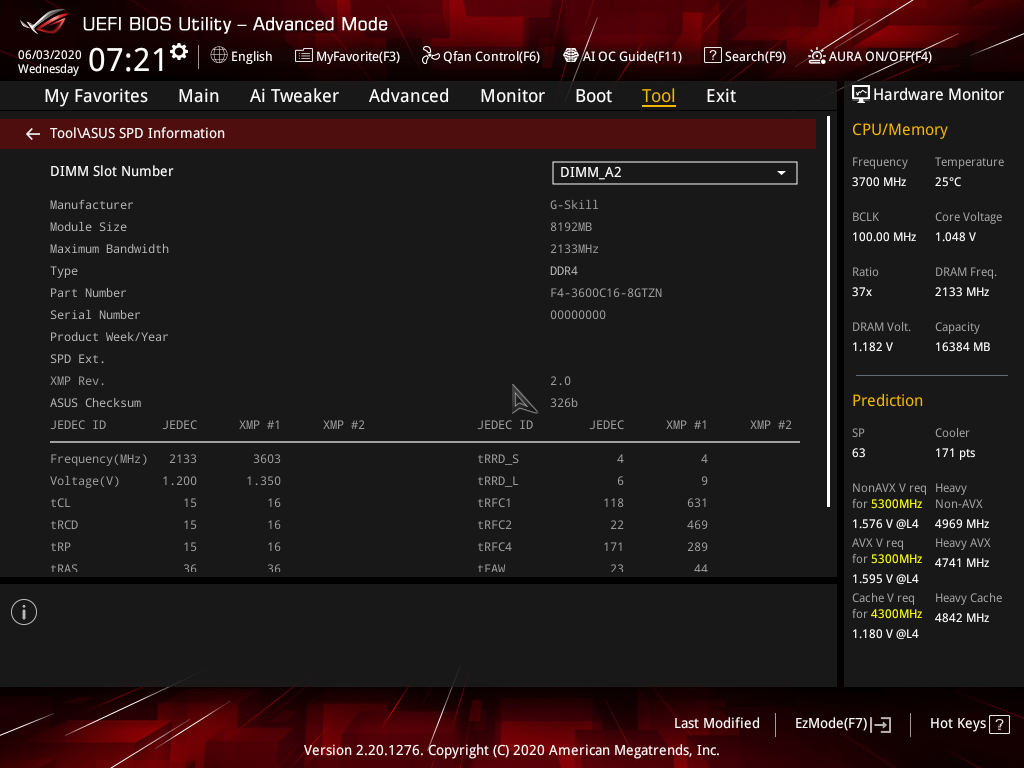
Task: Open the MyFavorite panel
Action: tap(347, 56)
